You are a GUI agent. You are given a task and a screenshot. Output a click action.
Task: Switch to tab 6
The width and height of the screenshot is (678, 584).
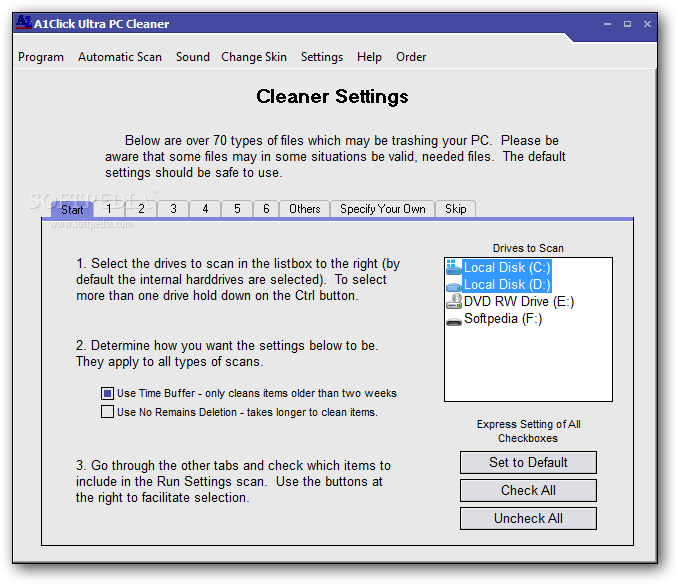[266, 209]
